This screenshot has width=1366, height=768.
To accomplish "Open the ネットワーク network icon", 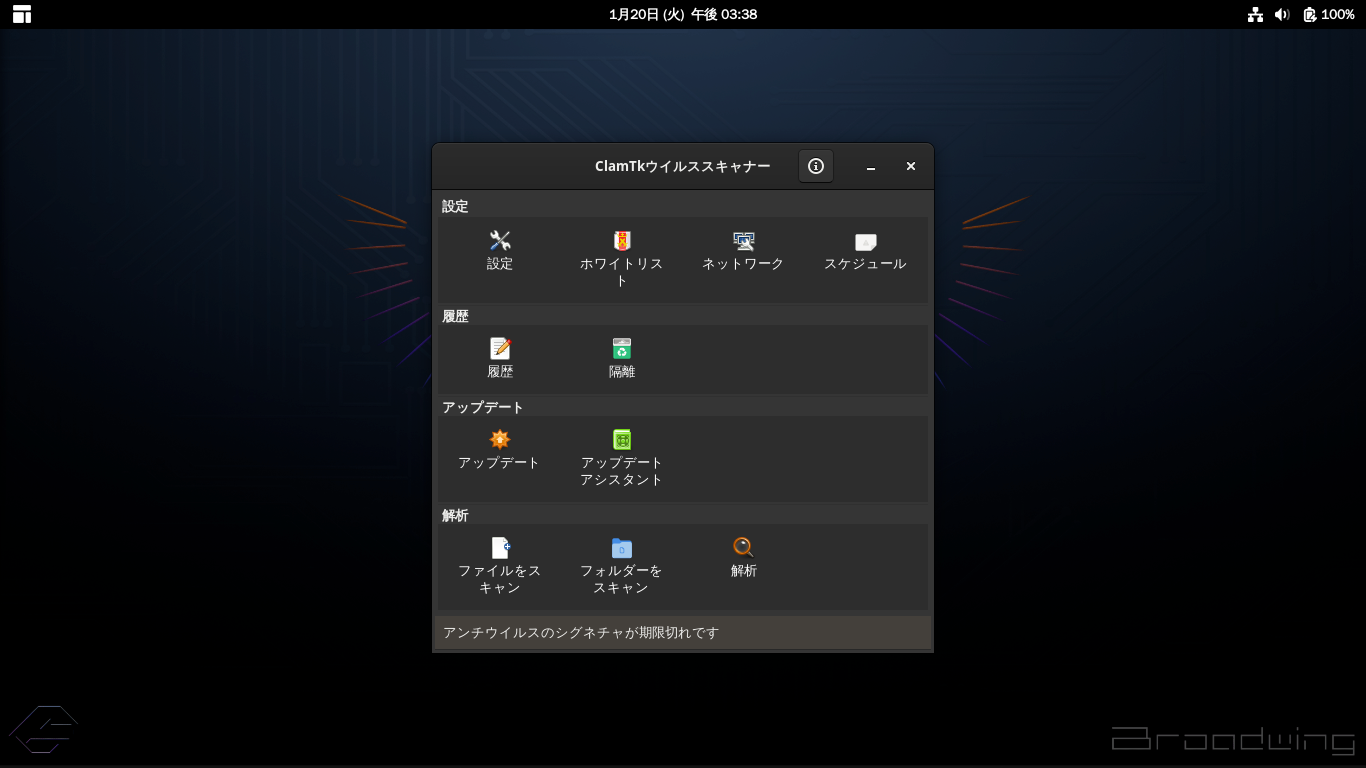I will (x=743, y=241).
